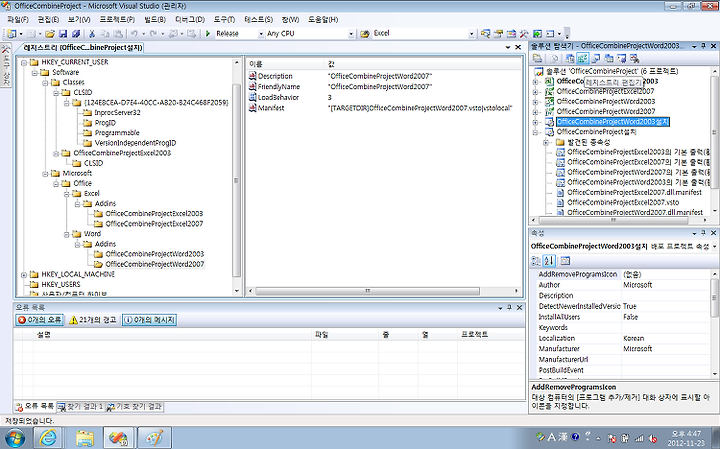This screenshot has width=720, height=449.
Task: Open the 파일(F) menu
Action: pyautogui.click(x=18, y=20)
